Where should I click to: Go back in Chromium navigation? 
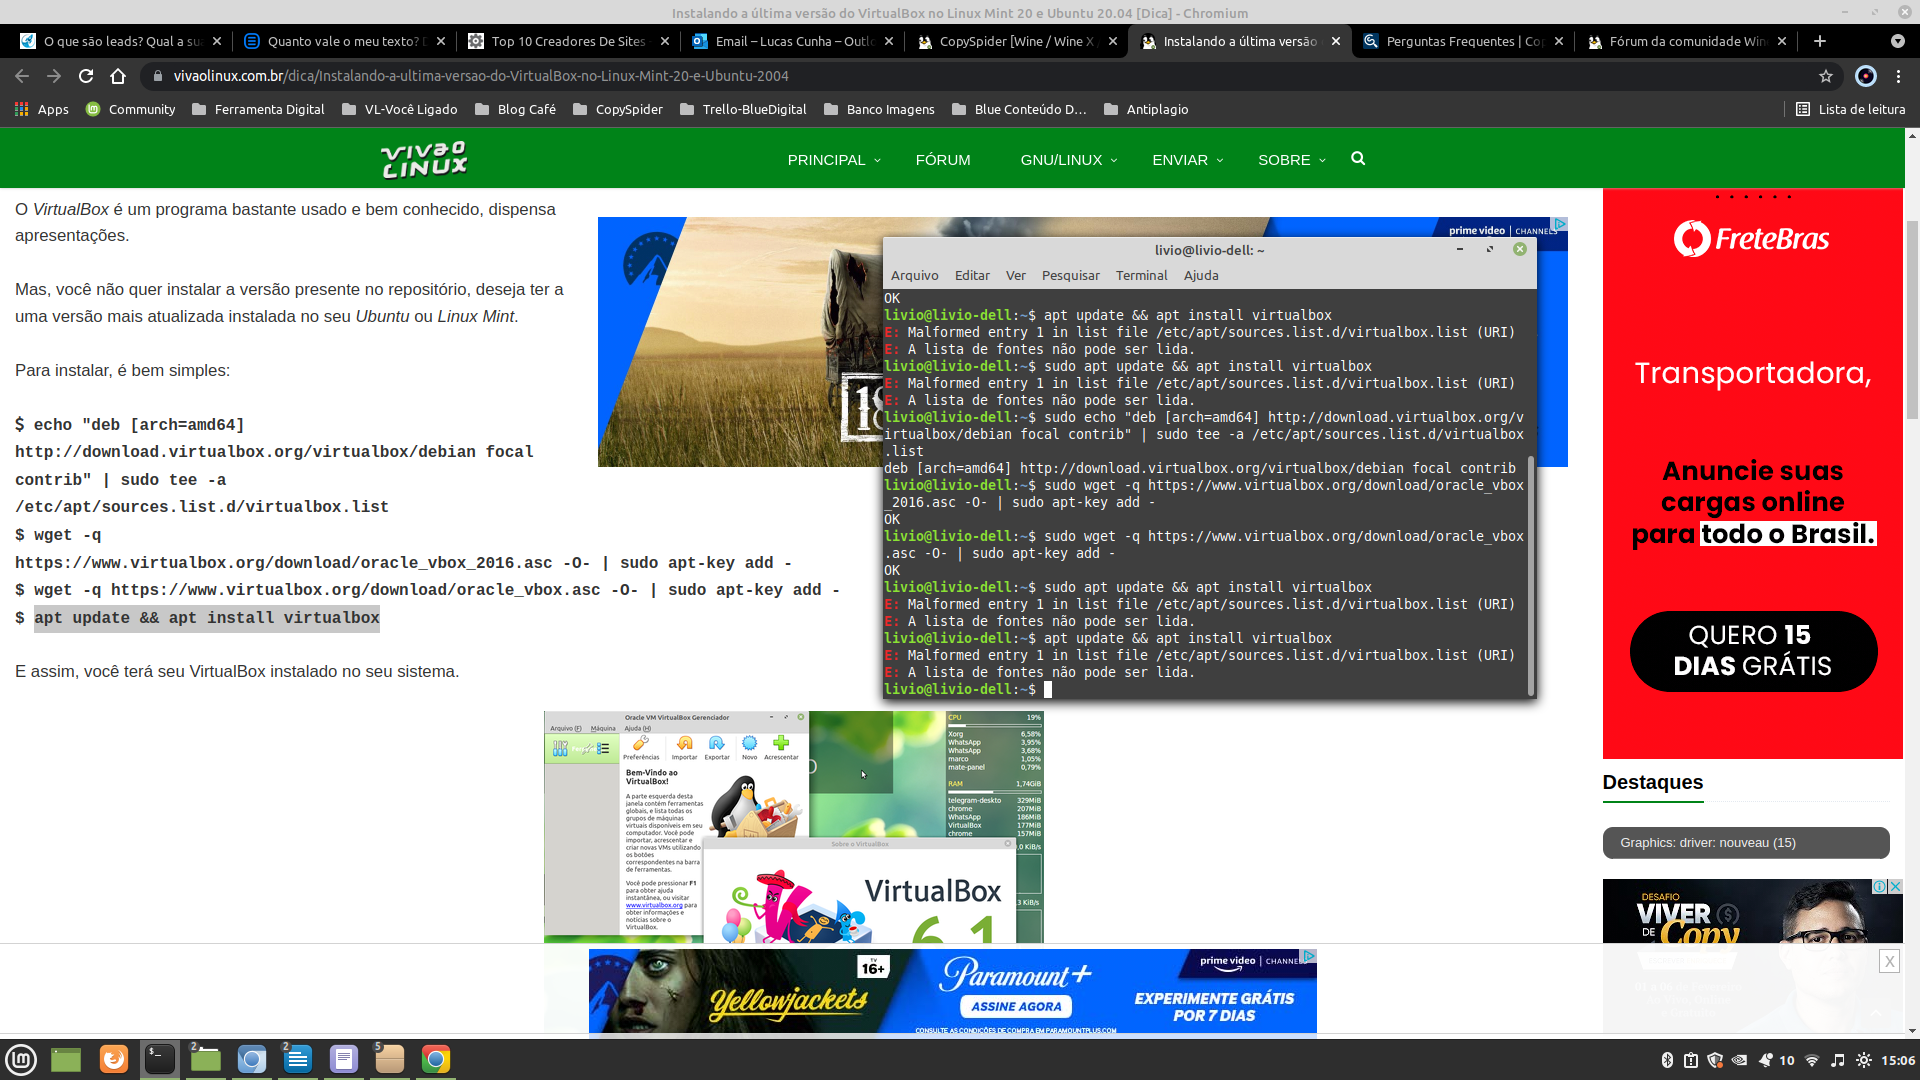tap(22, 76)
